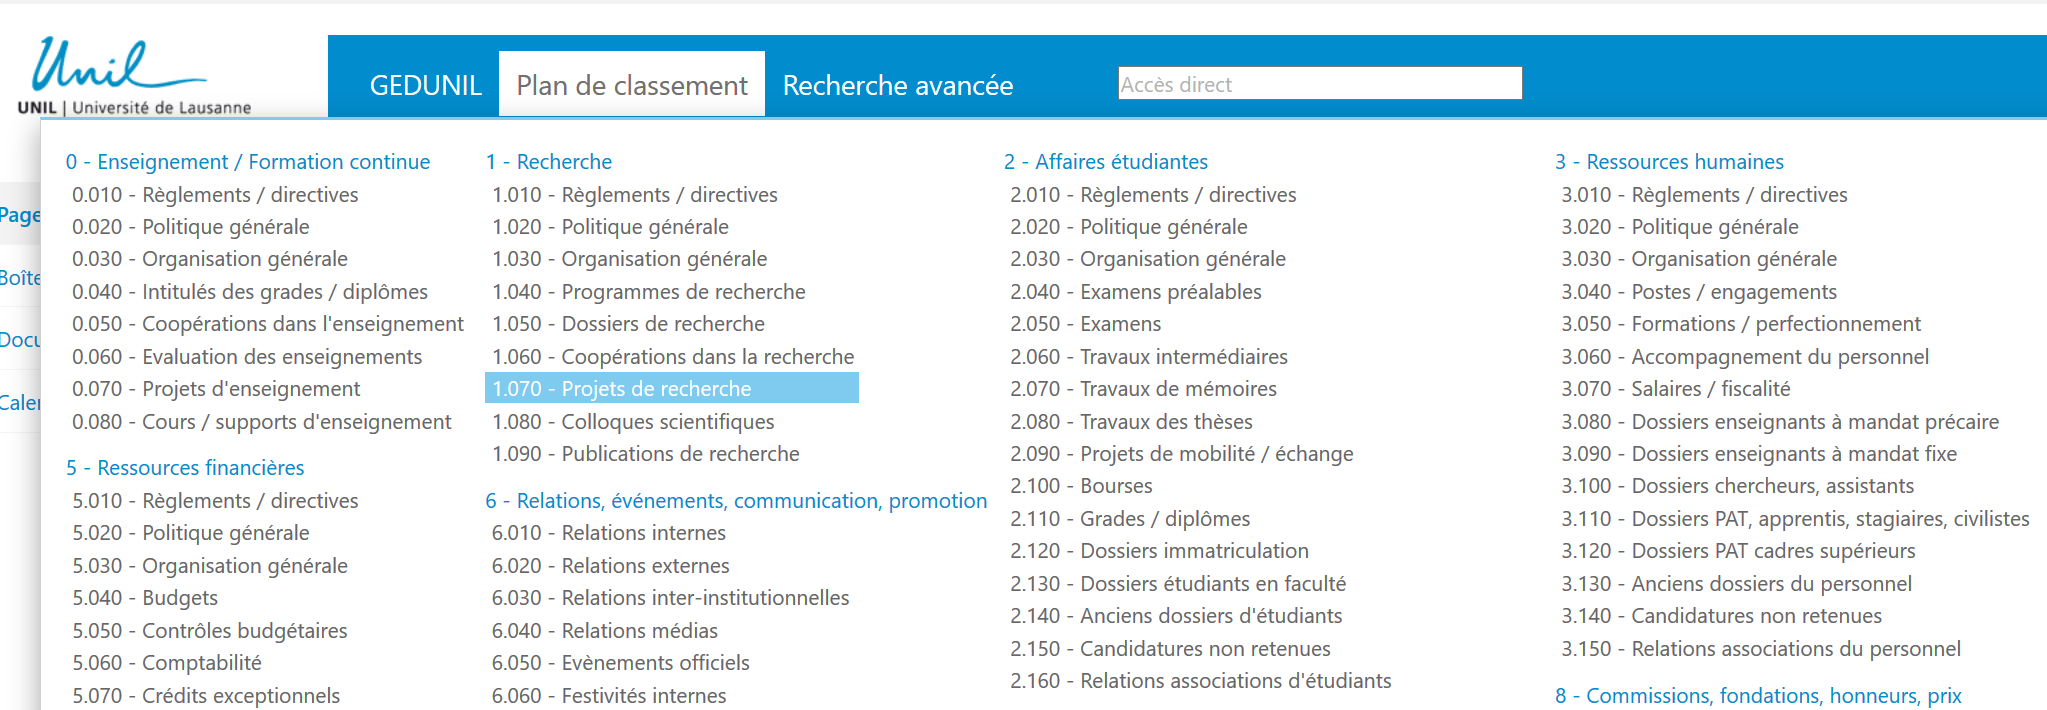Open the GEDUNIL tab
Image resolution: width=2047 pixels, height=710 pixels.
point(425,86)
